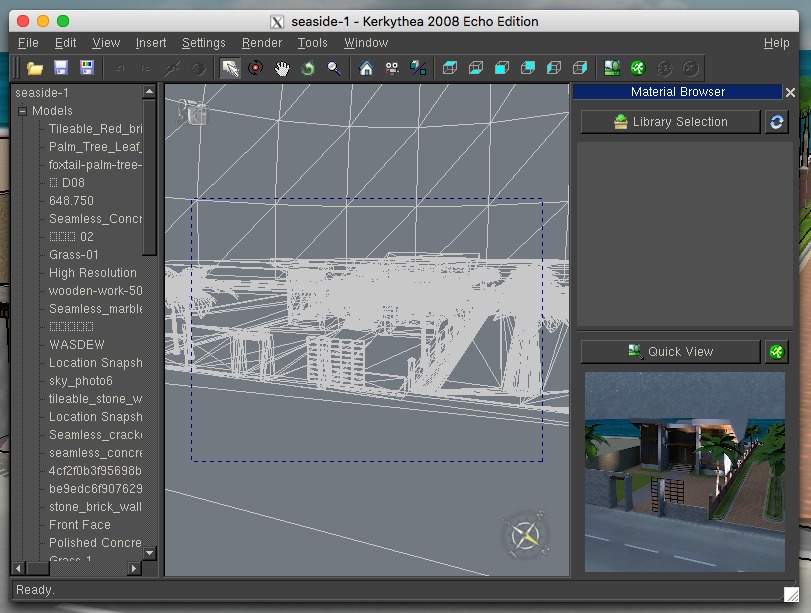Select the wooden-work-50 tree item
The width and height of the screenshot is (811, 613).
tap(95, 291)
